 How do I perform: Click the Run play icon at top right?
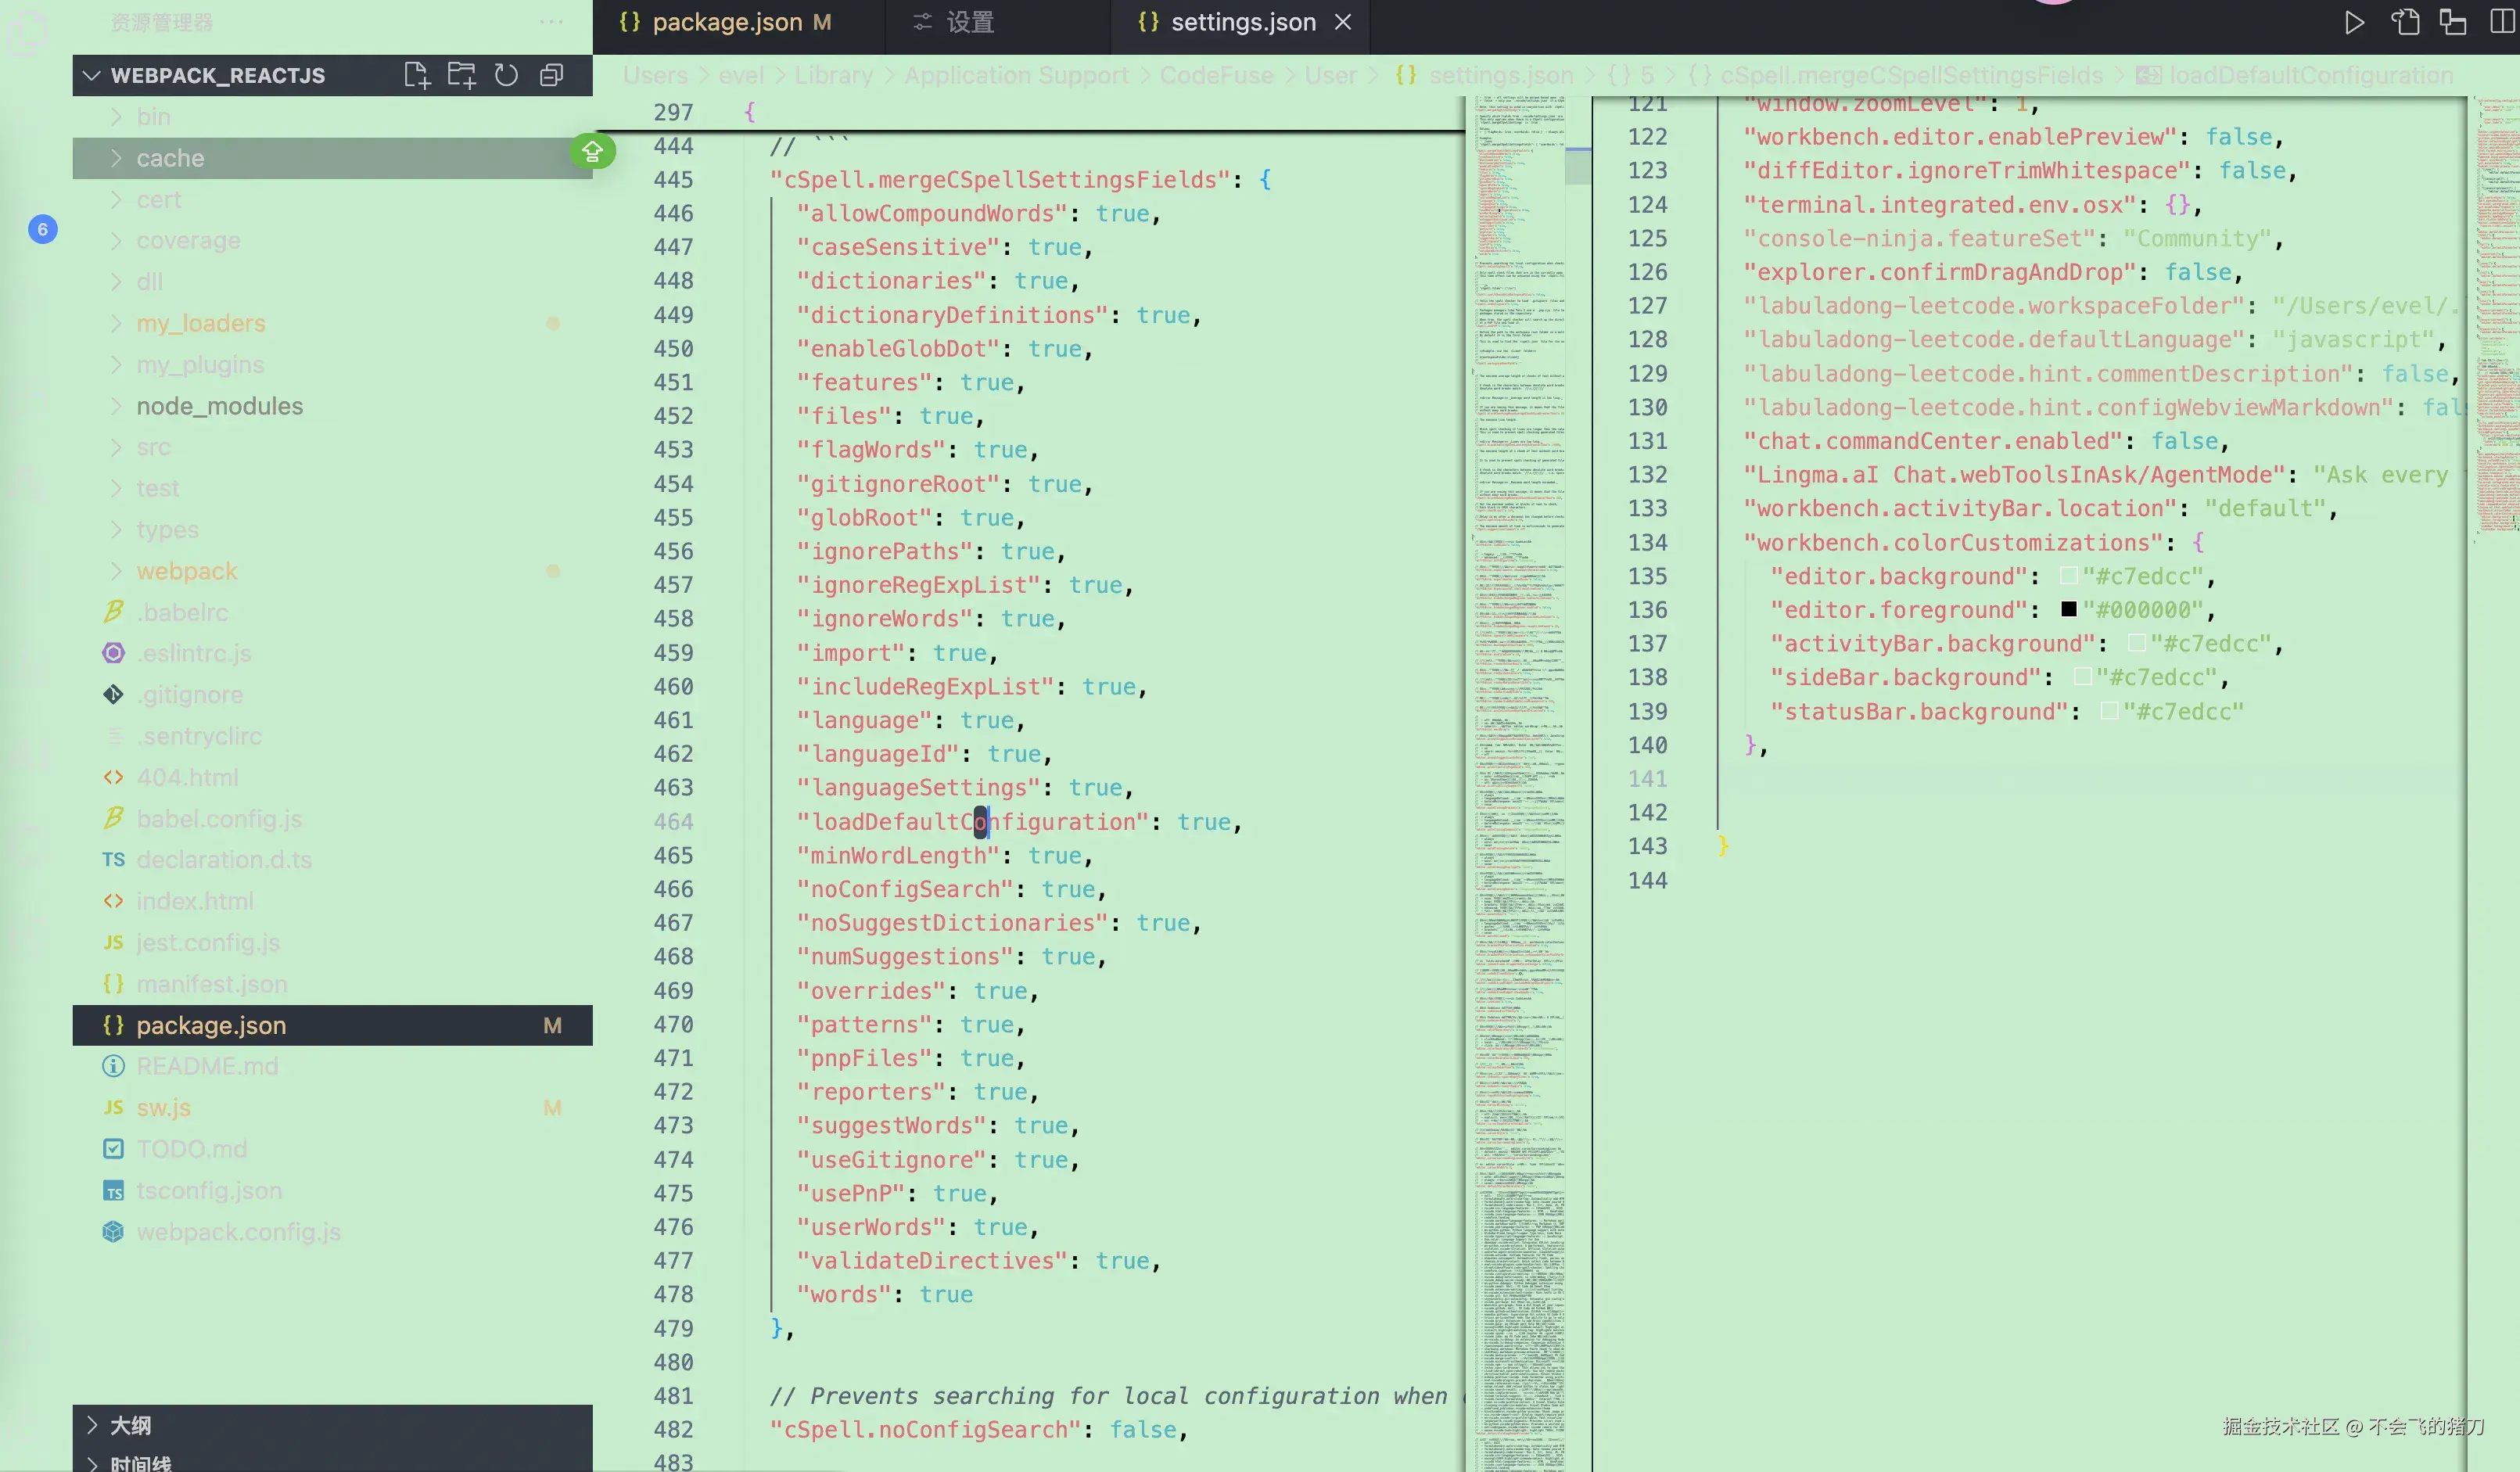tap(2354, 22)
